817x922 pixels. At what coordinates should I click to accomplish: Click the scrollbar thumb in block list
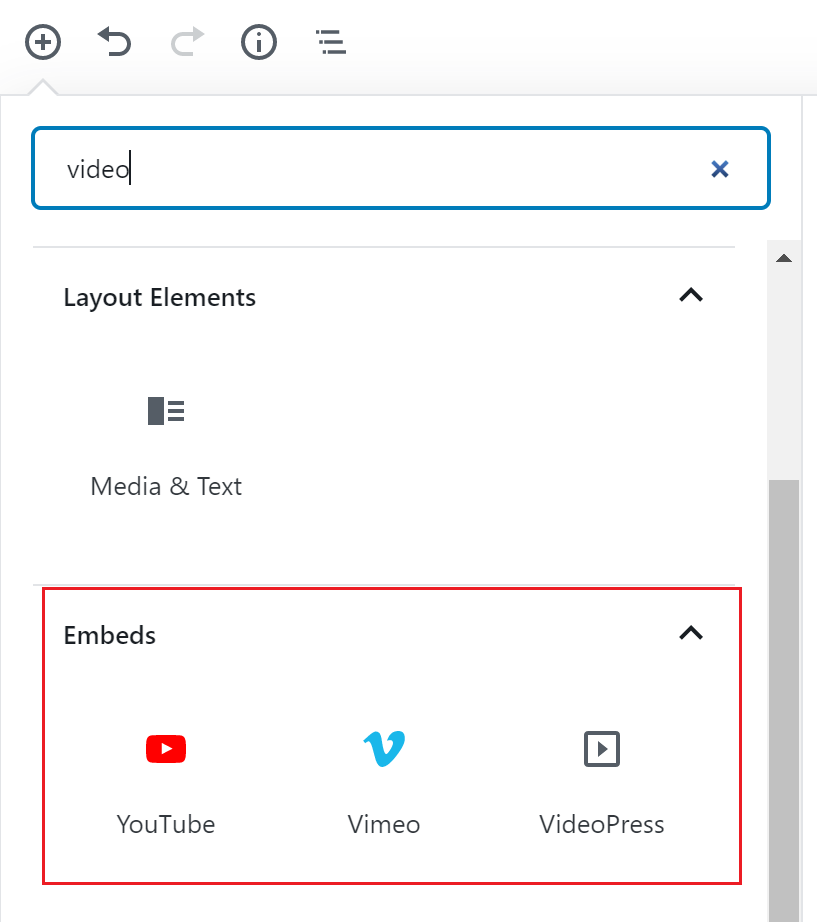point(784,700)
